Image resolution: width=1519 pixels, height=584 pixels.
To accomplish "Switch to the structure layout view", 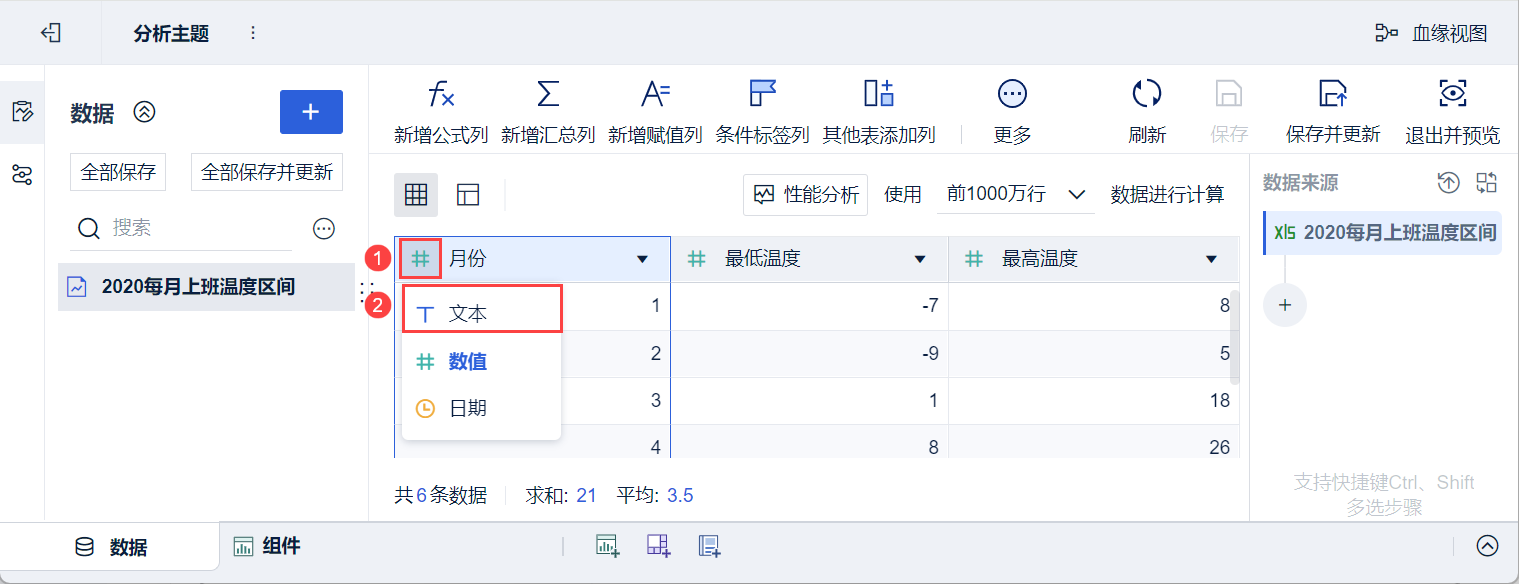I will (x=468, y=195).
